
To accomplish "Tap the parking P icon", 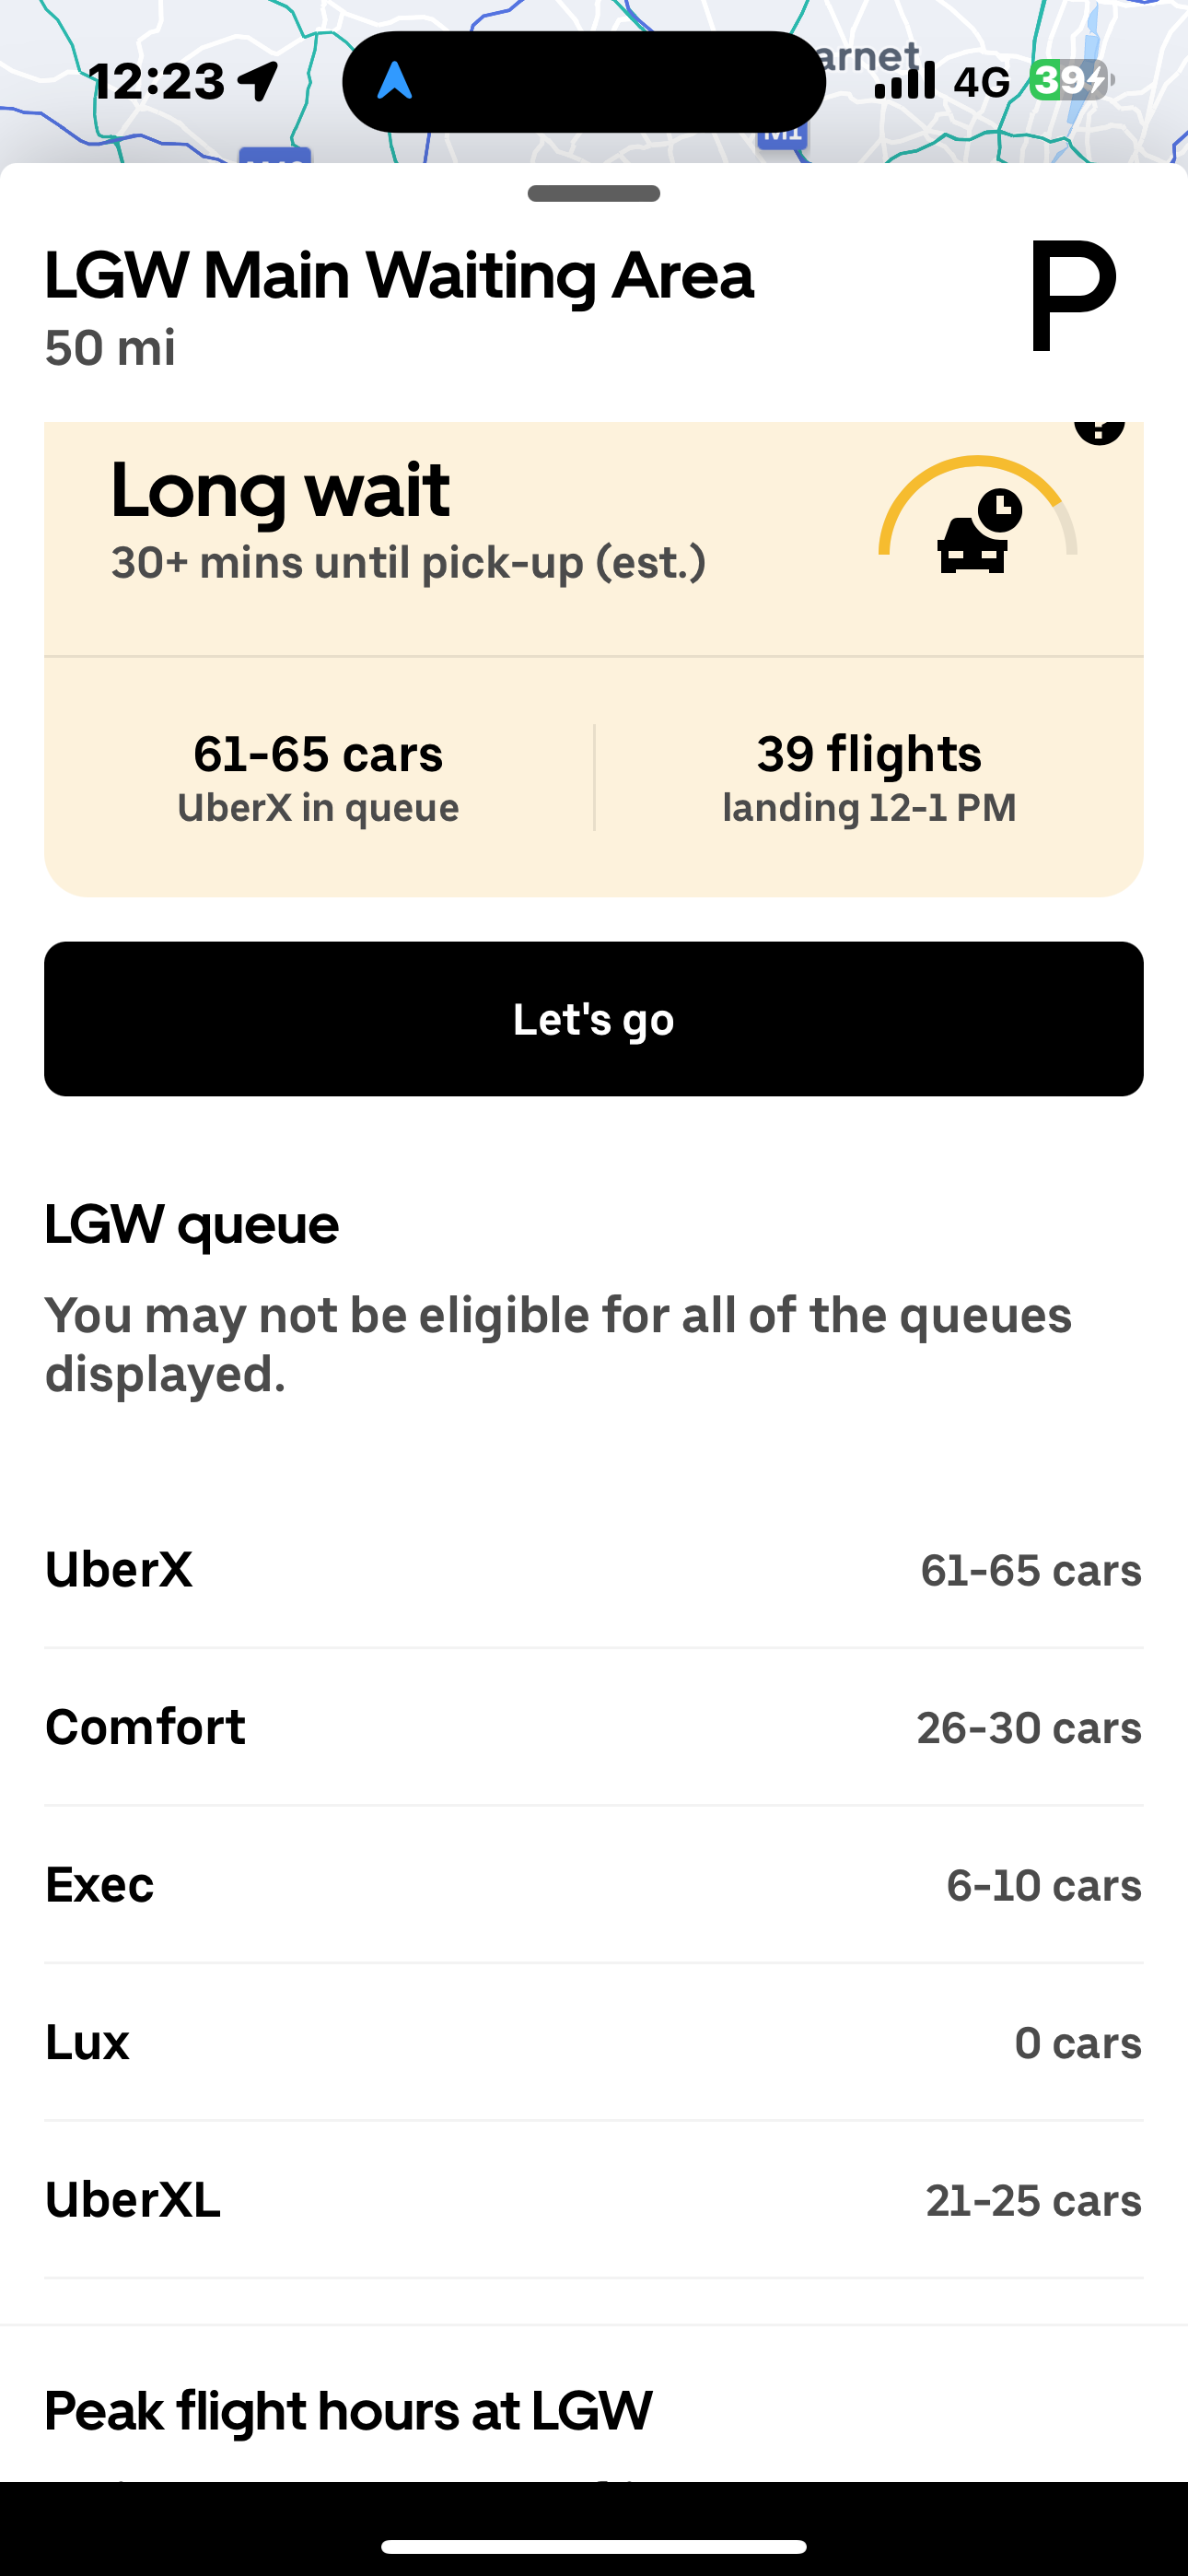I will tap(1073, 296).
